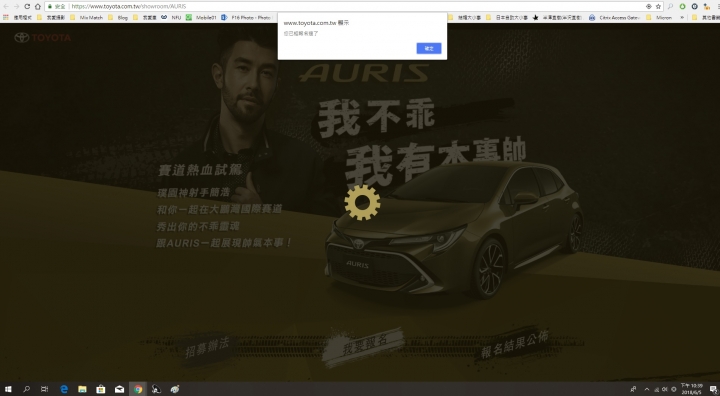Go back using the back arrow
Viewport: 720px width, 396px height.
click(6, 6)
